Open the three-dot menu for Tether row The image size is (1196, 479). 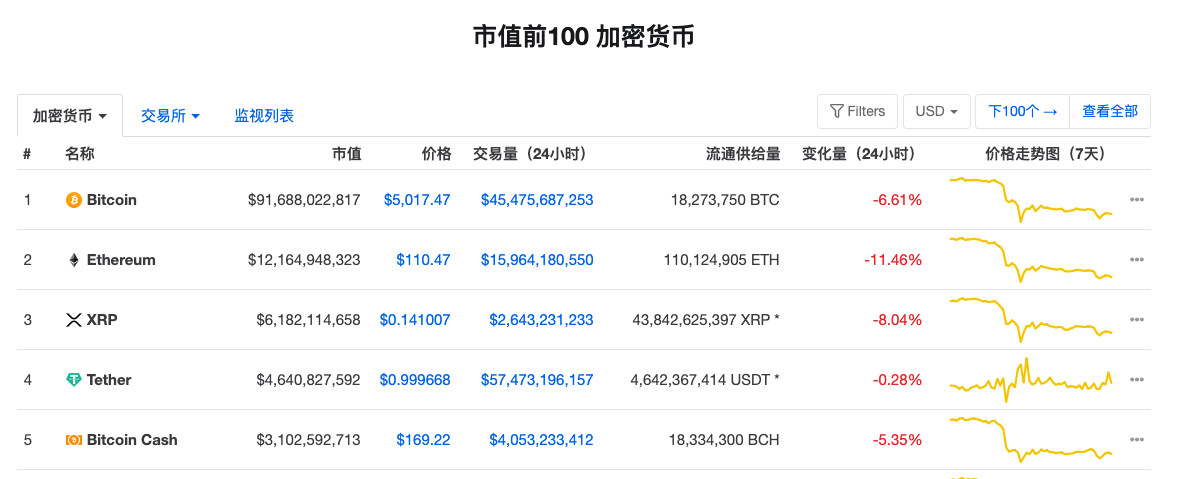(x=1137, y=380)
